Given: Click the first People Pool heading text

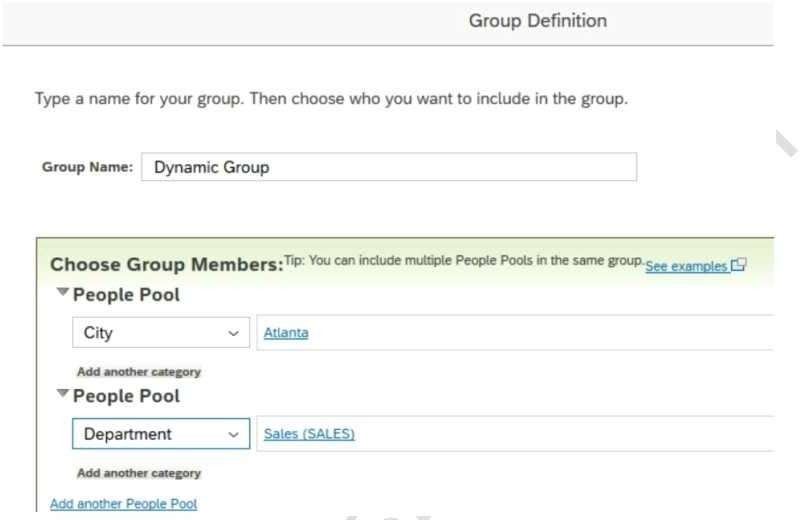Looking at the screenshot, I should pyautogui.click(x=126, y=295).
